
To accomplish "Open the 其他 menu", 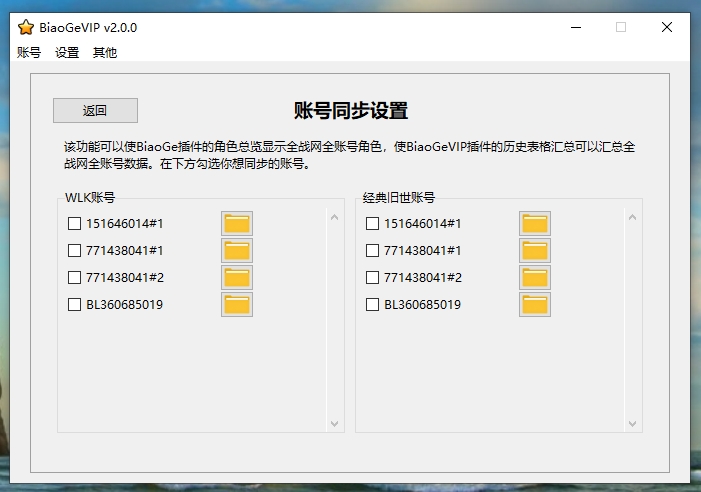I will pyautogui.click(x=105, y=53).
